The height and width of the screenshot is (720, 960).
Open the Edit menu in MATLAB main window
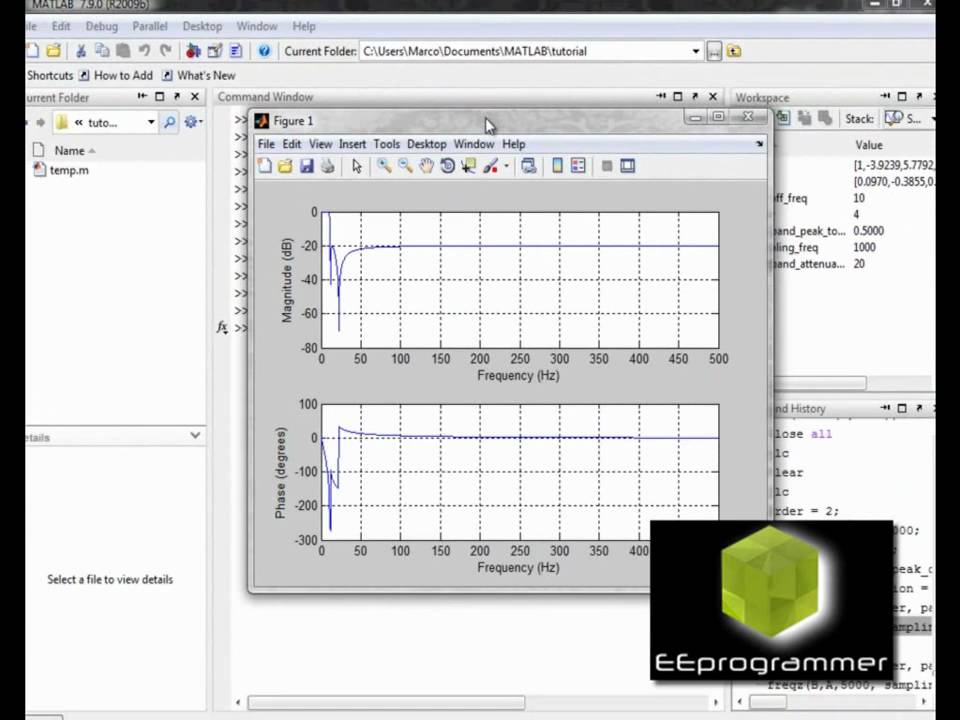61,26
